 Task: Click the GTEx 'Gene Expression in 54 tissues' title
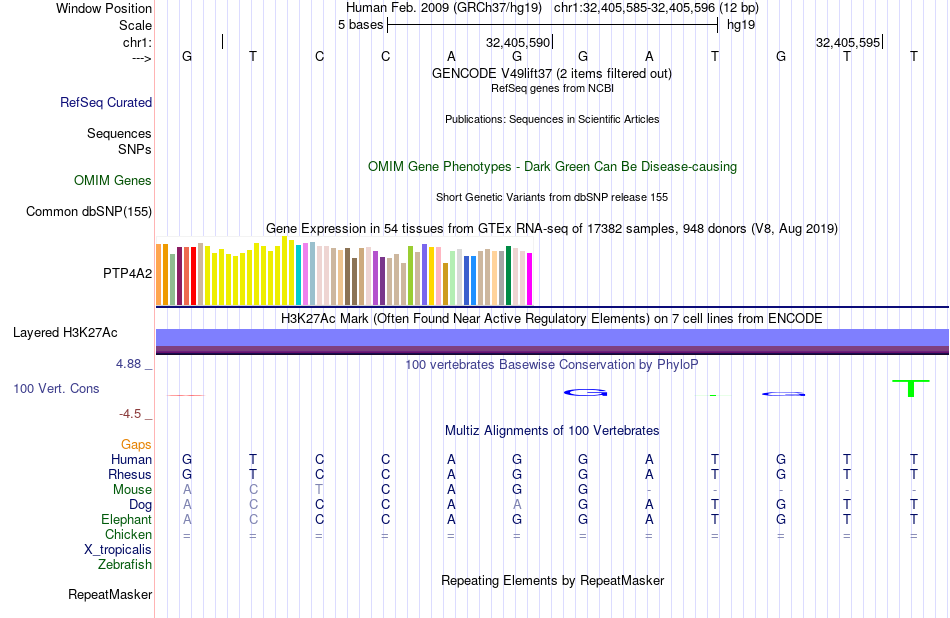(x=552, y=228)
